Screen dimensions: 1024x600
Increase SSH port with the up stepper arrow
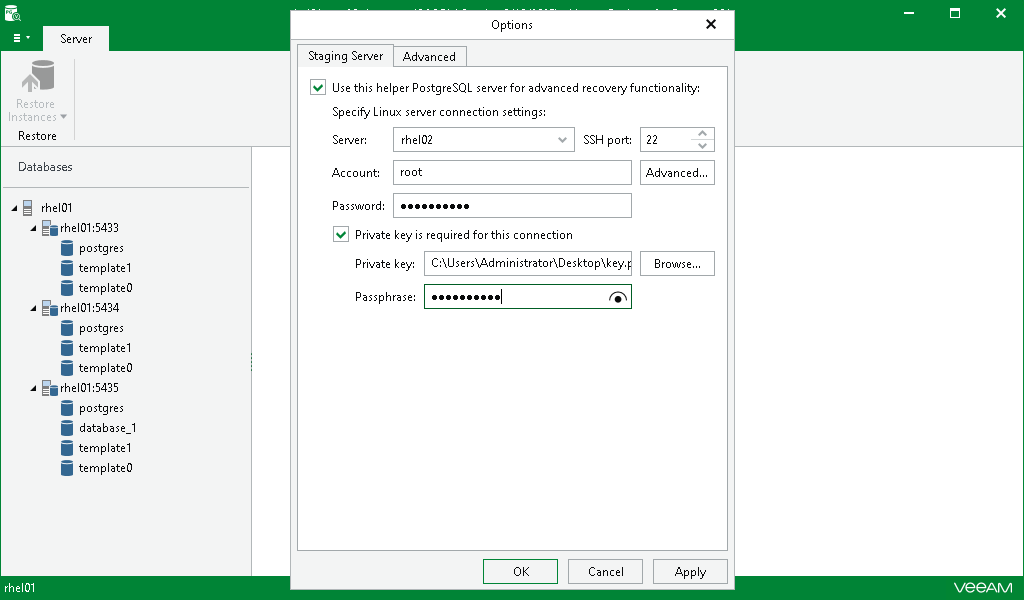[704, 134]
